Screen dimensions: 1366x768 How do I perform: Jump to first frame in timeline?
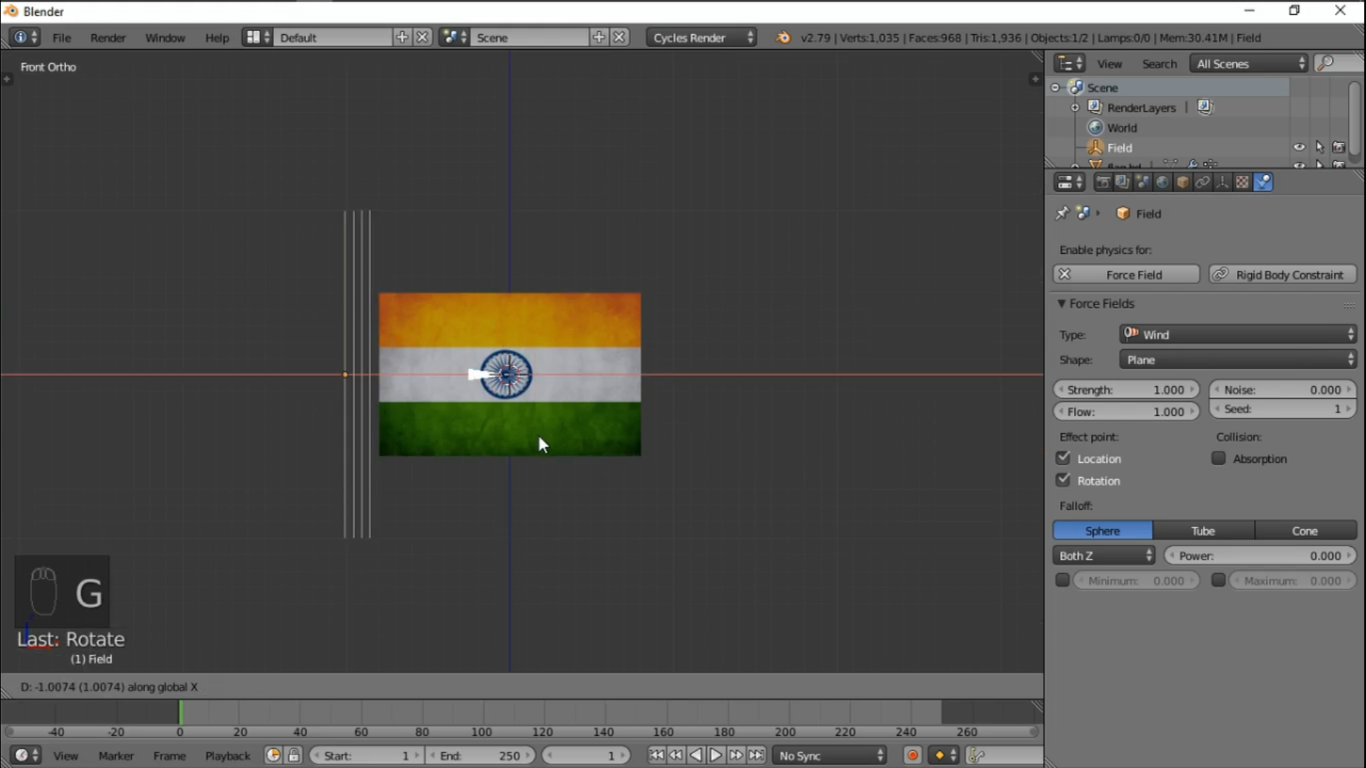[x=656, y=755]
